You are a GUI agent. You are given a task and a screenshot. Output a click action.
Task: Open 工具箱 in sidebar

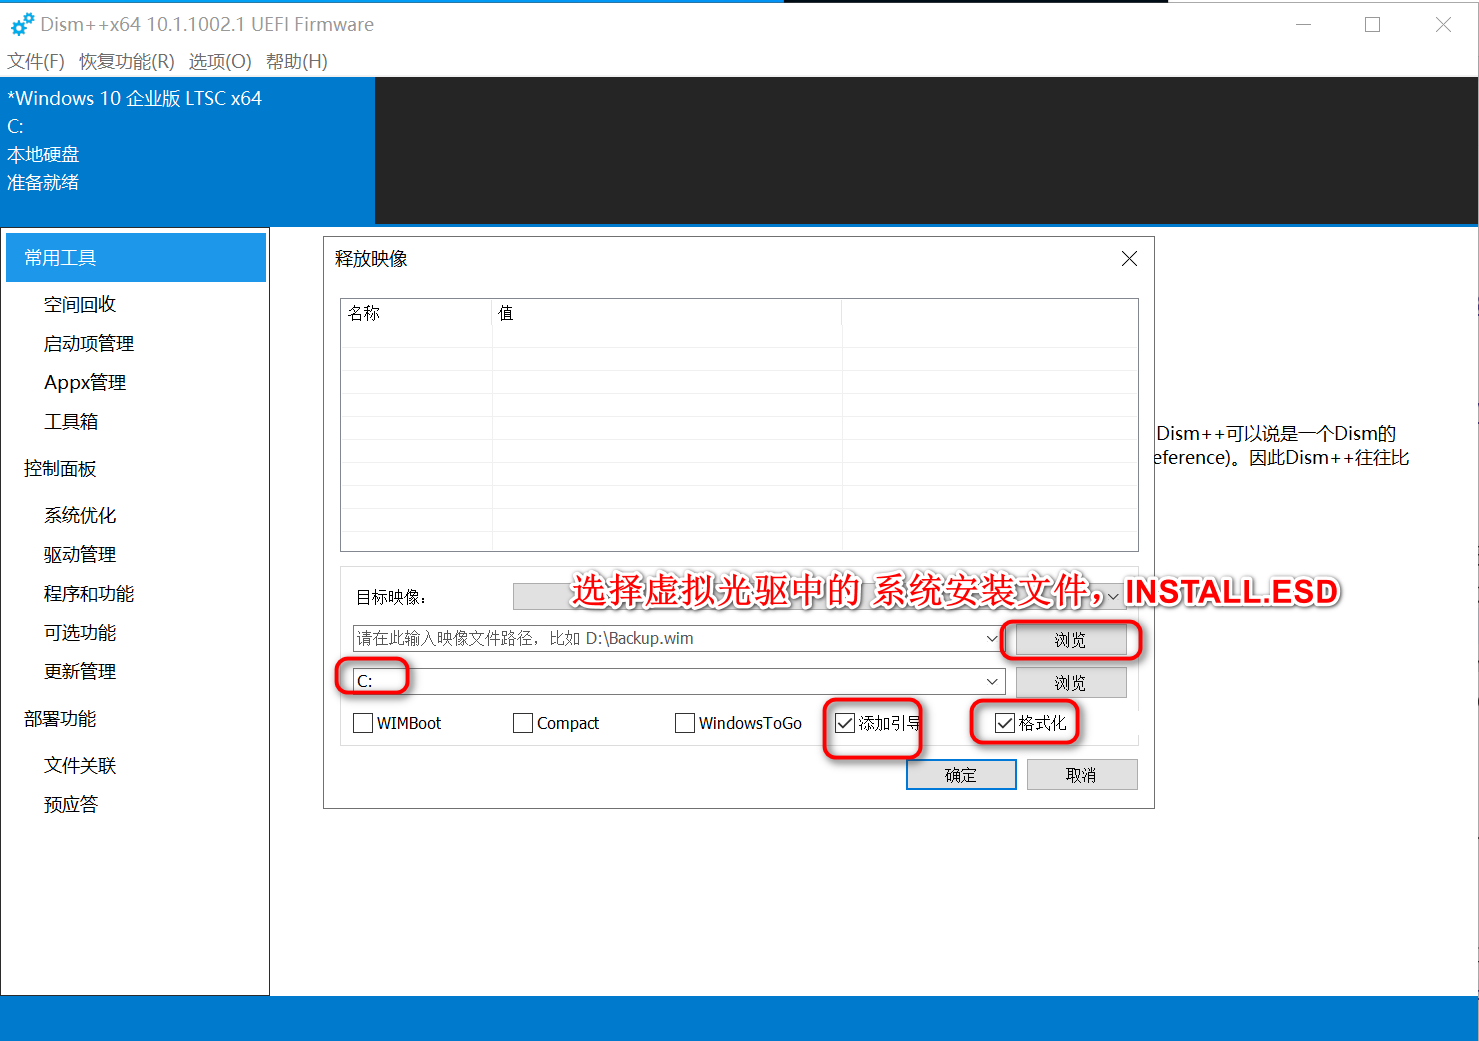[x=71, y=422]
